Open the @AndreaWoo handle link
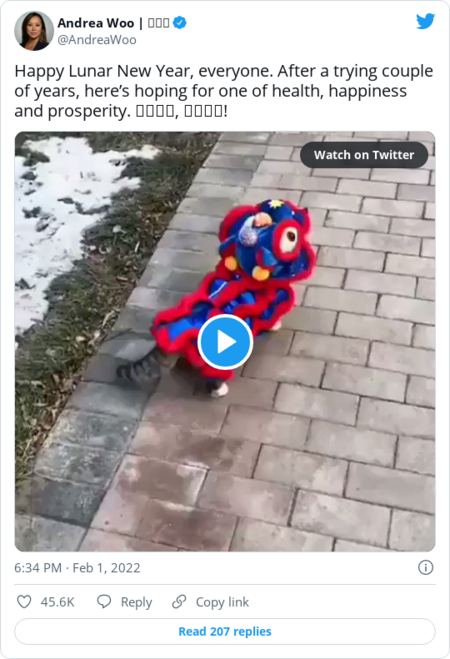Image resolution: width=450 pixels, height=659 pixels. (x=97, y=40)
